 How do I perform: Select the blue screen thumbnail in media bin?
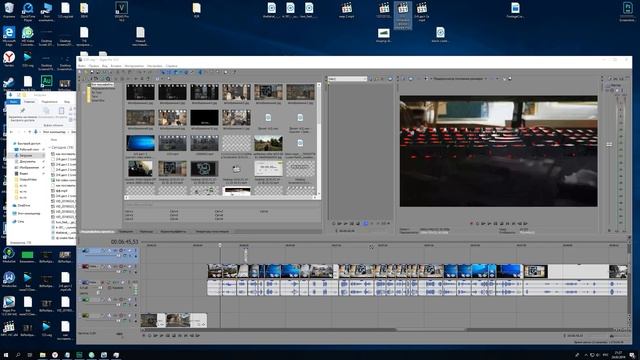(140, 143)
